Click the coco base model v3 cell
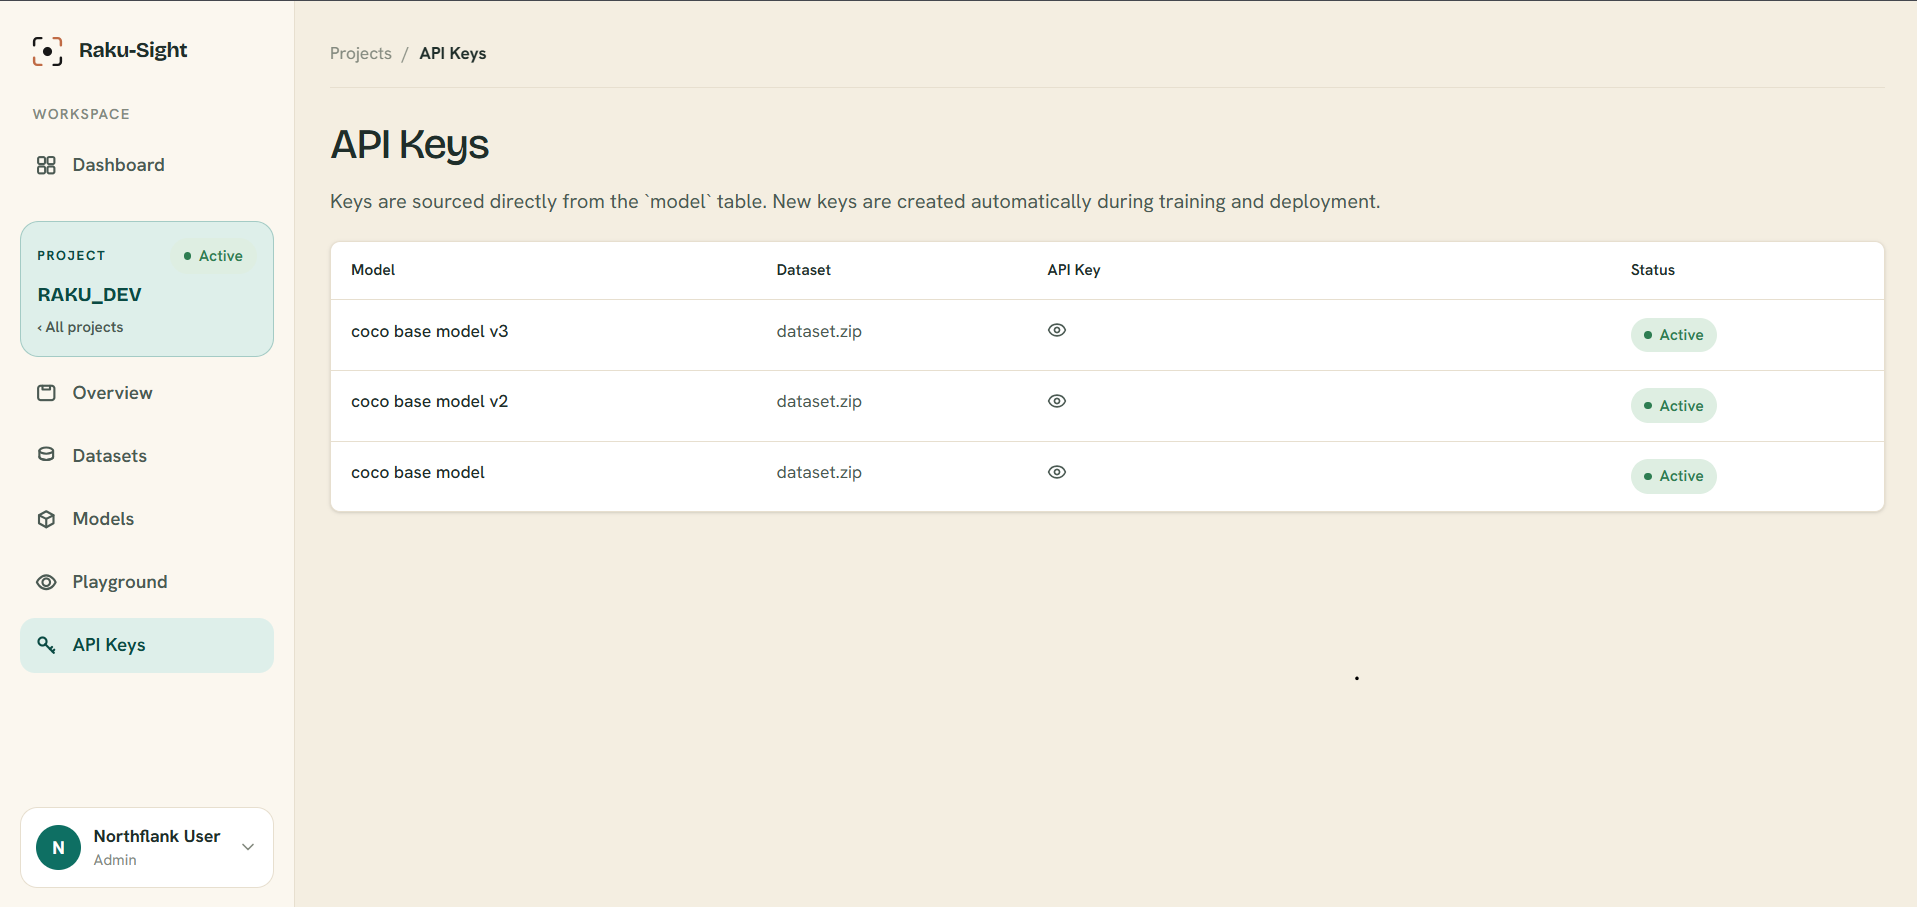Viewport: 1917px width, 907px height. click(430, 331)
